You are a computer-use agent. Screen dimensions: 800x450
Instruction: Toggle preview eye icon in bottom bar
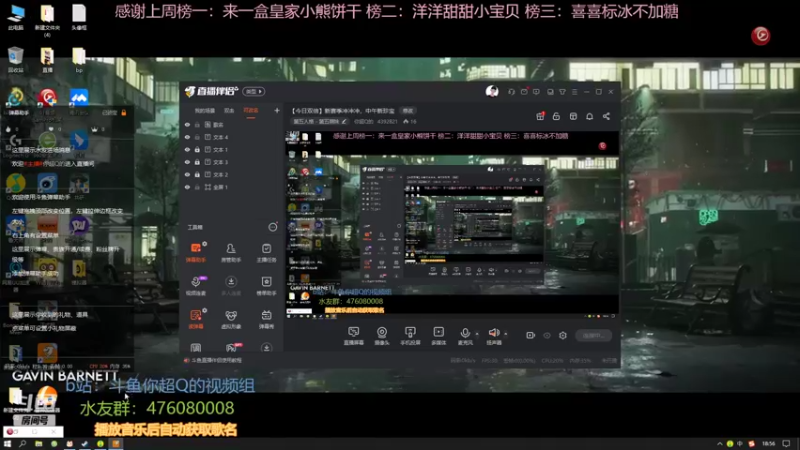pyautogui.click(x=547, y=335)
